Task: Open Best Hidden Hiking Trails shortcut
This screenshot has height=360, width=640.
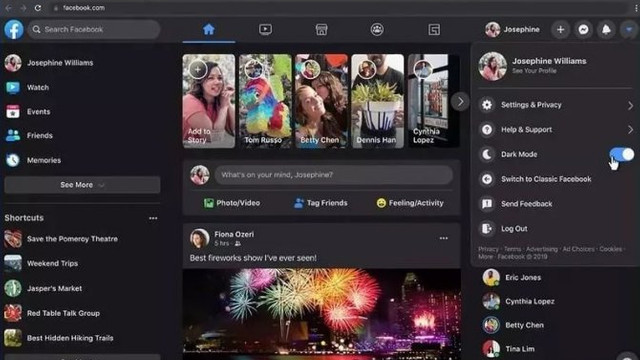Action: pos(59,338)
